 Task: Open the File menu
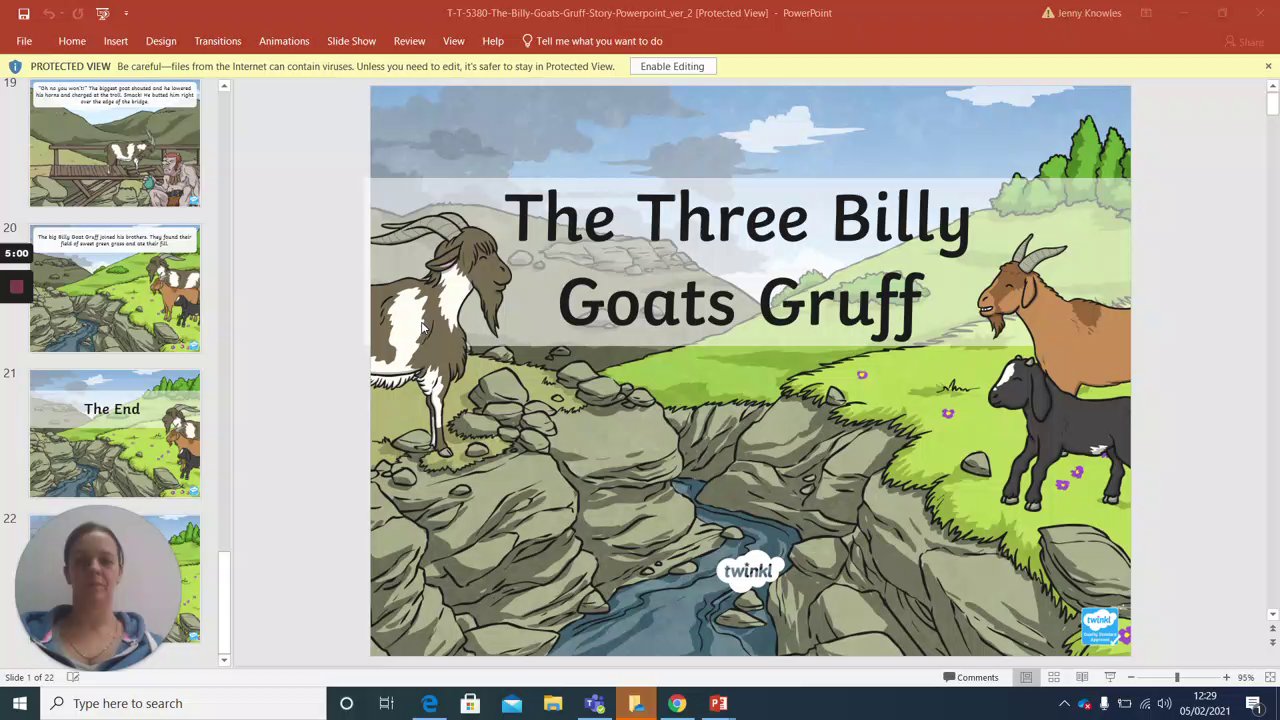(x=24, y=41)
